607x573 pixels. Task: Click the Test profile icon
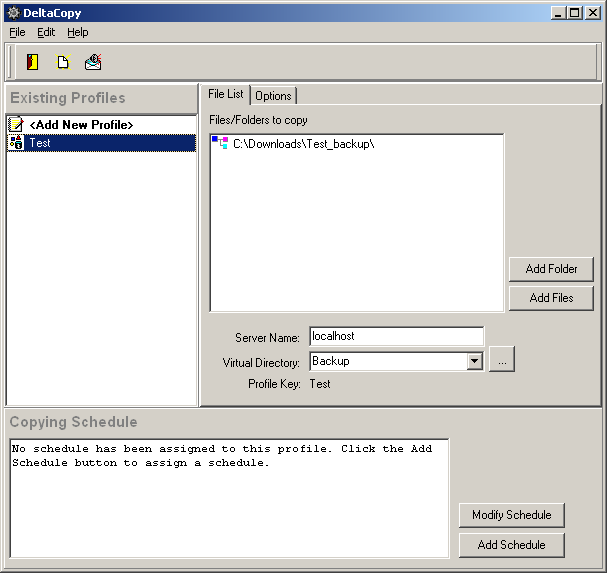[x=16, y=142]
